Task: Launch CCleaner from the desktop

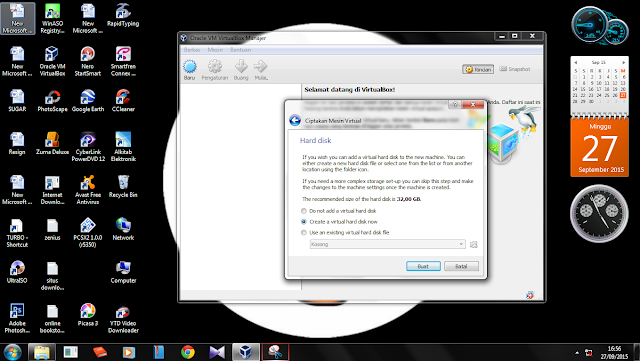Action: point(123,100)
